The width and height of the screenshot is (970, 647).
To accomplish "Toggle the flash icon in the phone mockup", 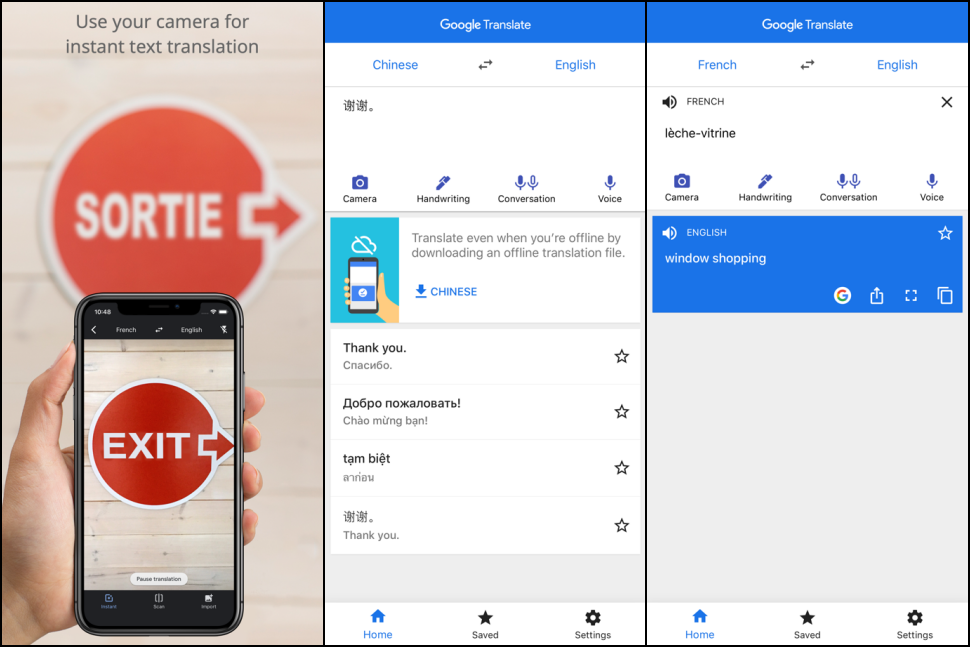I will (224, 330).
